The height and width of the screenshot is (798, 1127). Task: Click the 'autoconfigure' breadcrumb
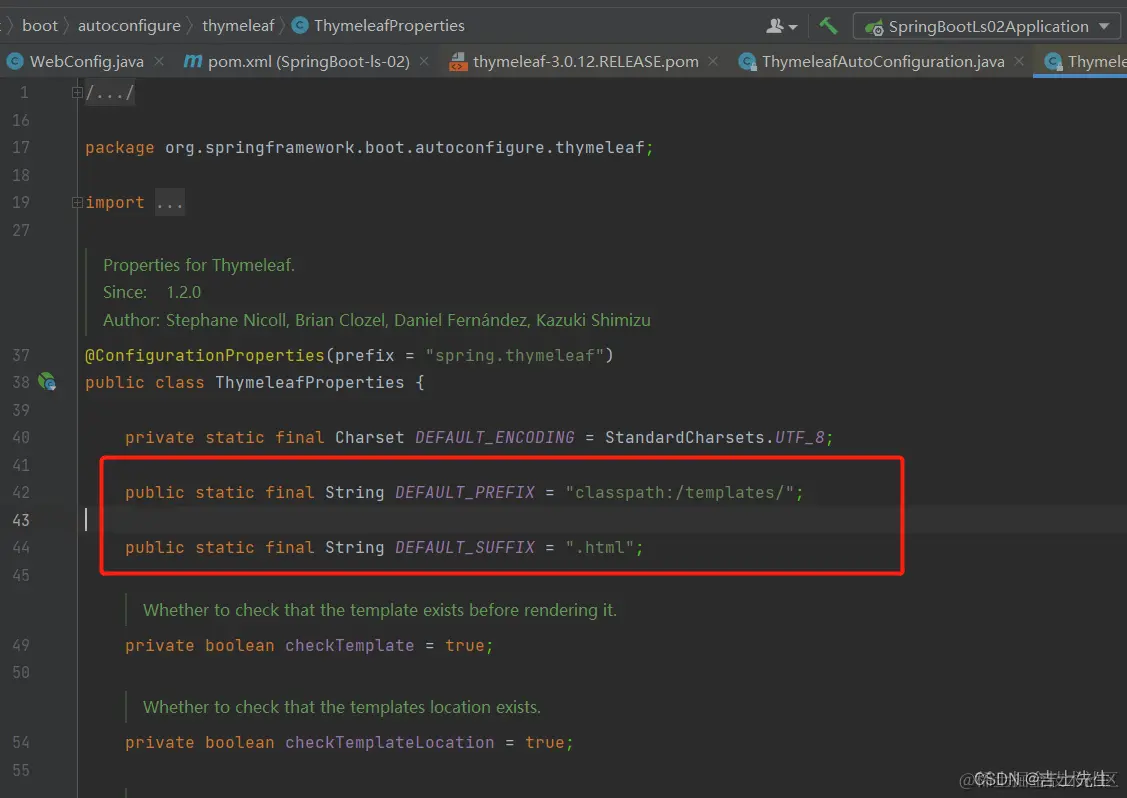point(129,26)
